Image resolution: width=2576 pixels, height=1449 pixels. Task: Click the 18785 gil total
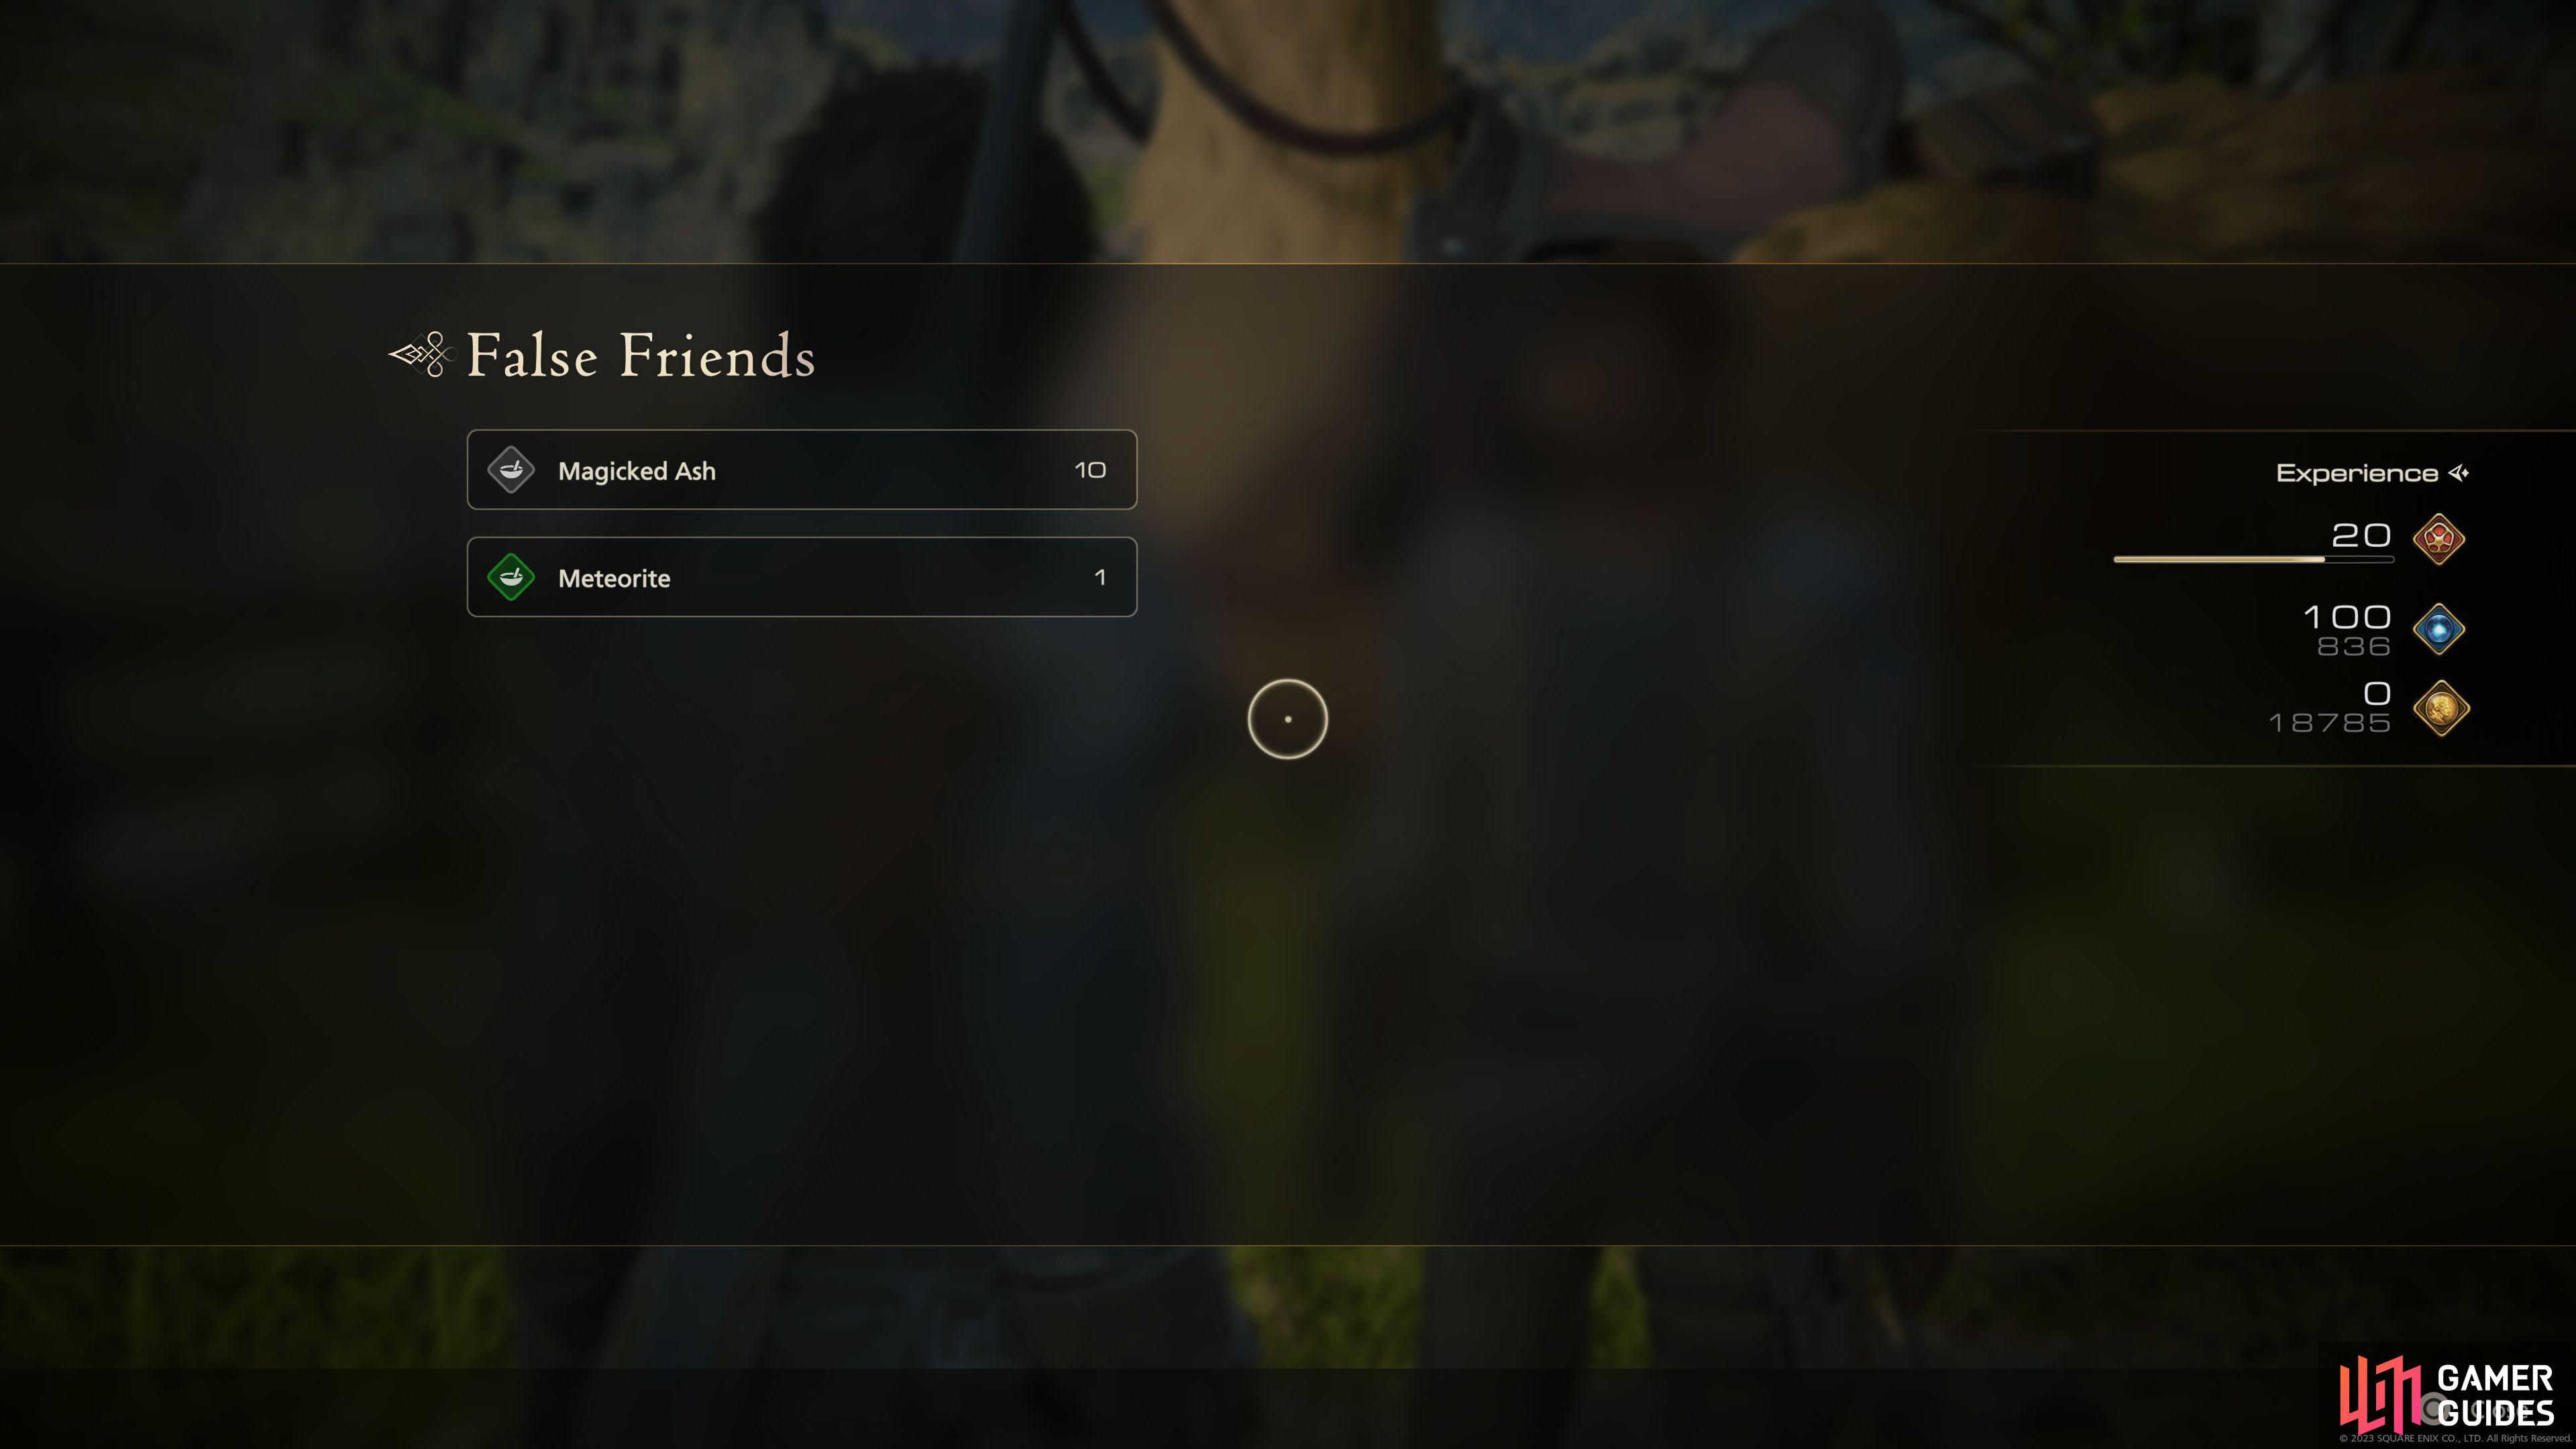[2330, 723]
